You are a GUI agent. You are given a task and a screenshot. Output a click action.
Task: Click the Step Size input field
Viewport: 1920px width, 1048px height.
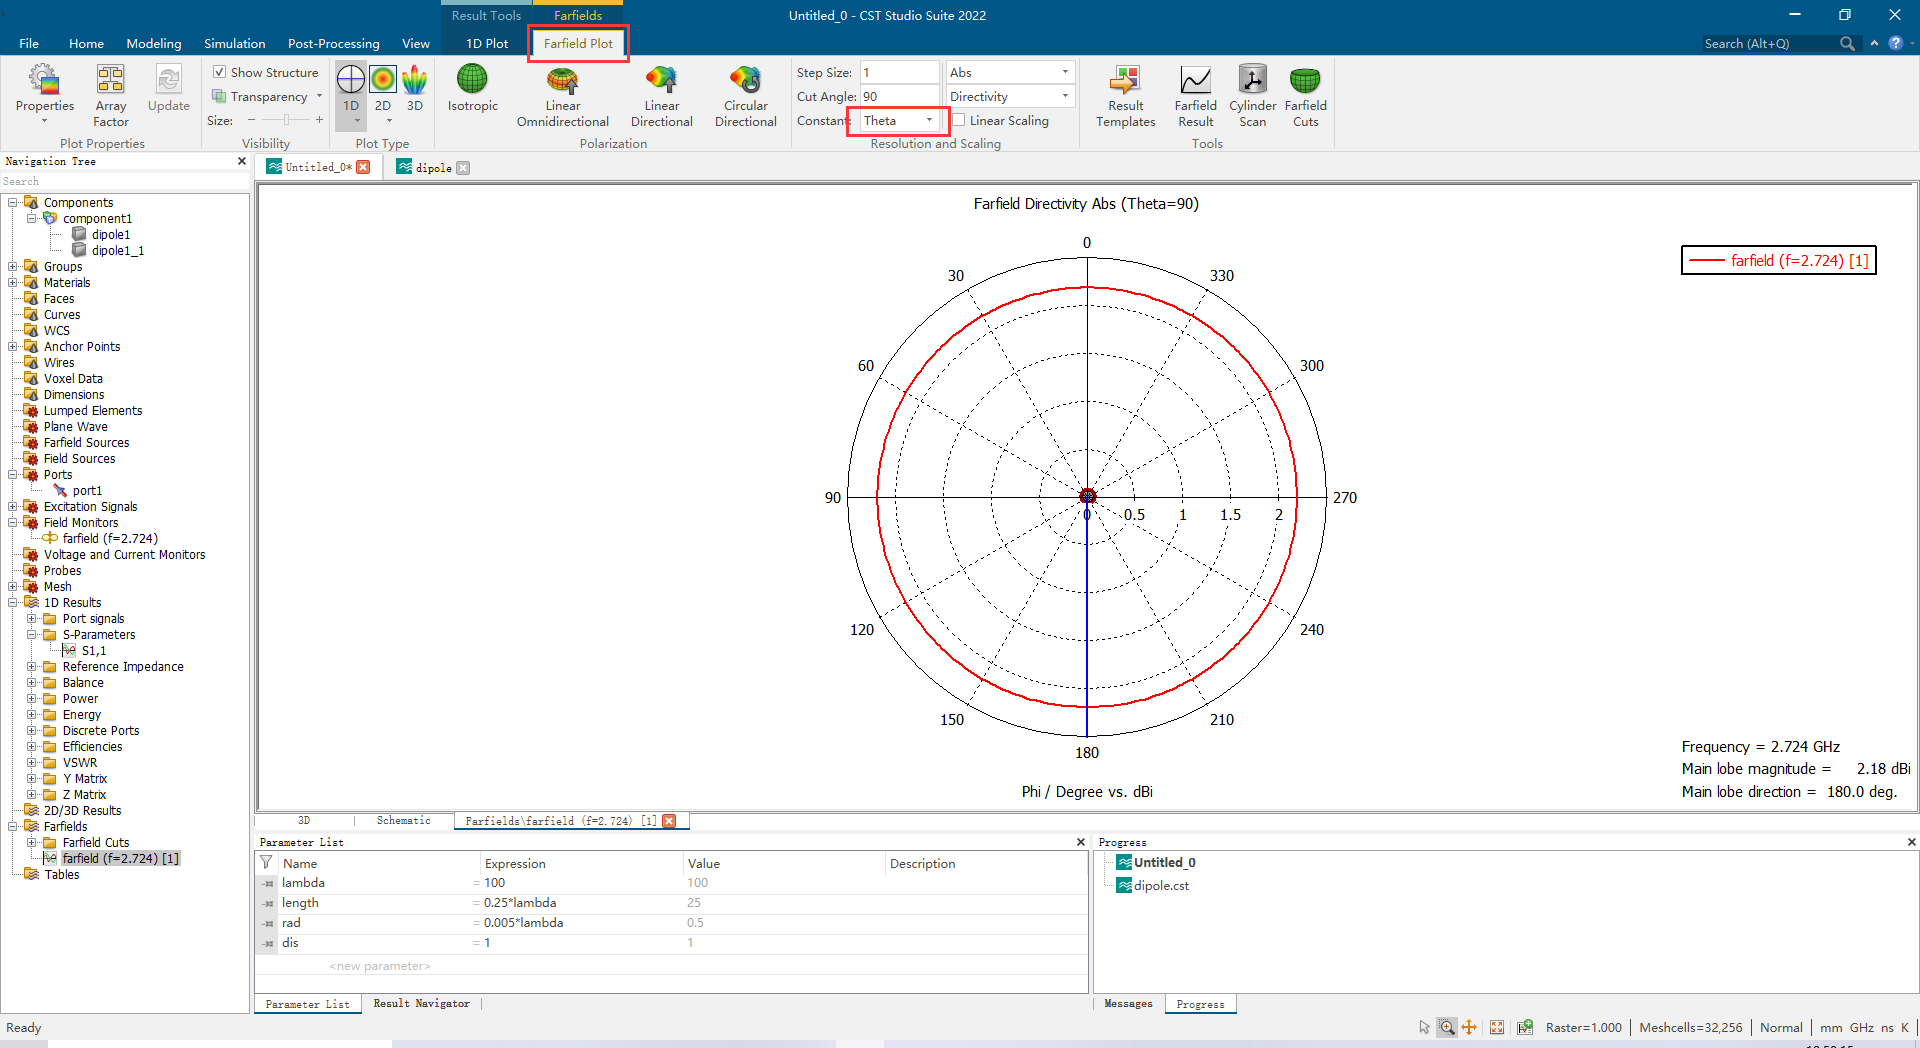click(x=899, y=72)
